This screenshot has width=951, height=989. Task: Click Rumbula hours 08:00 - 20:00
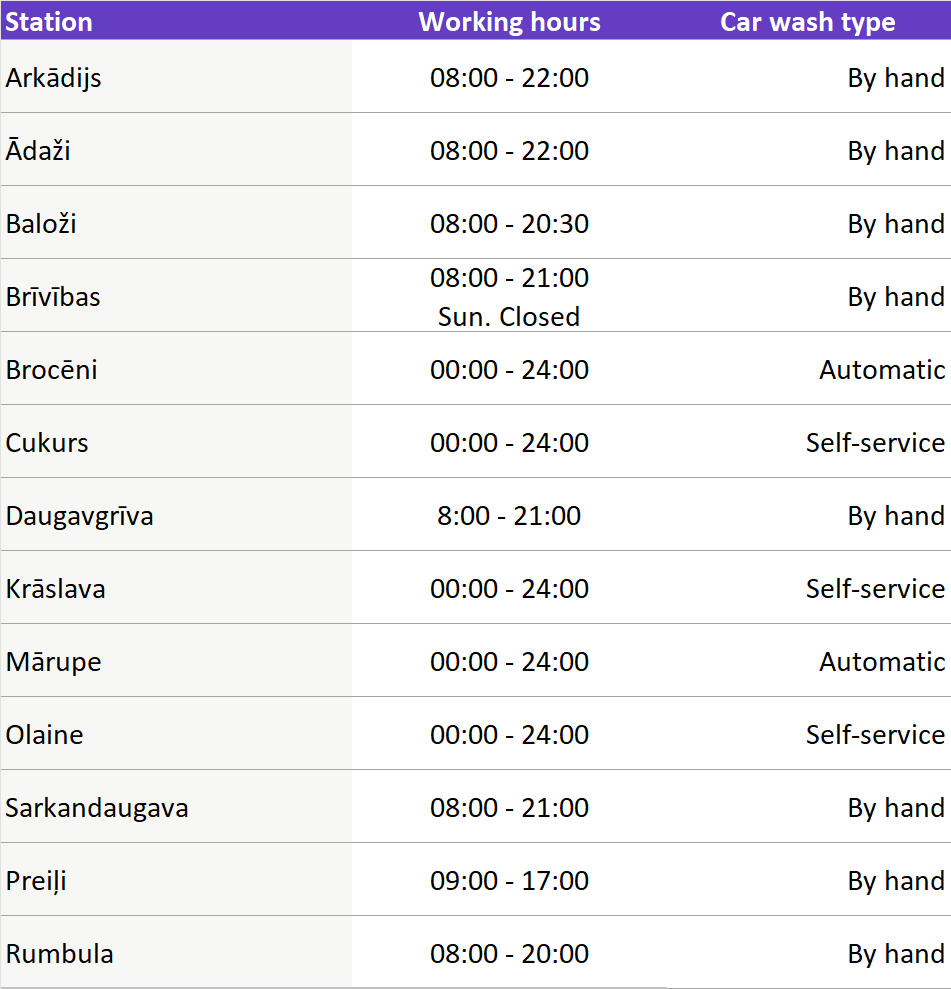point(509,954)
